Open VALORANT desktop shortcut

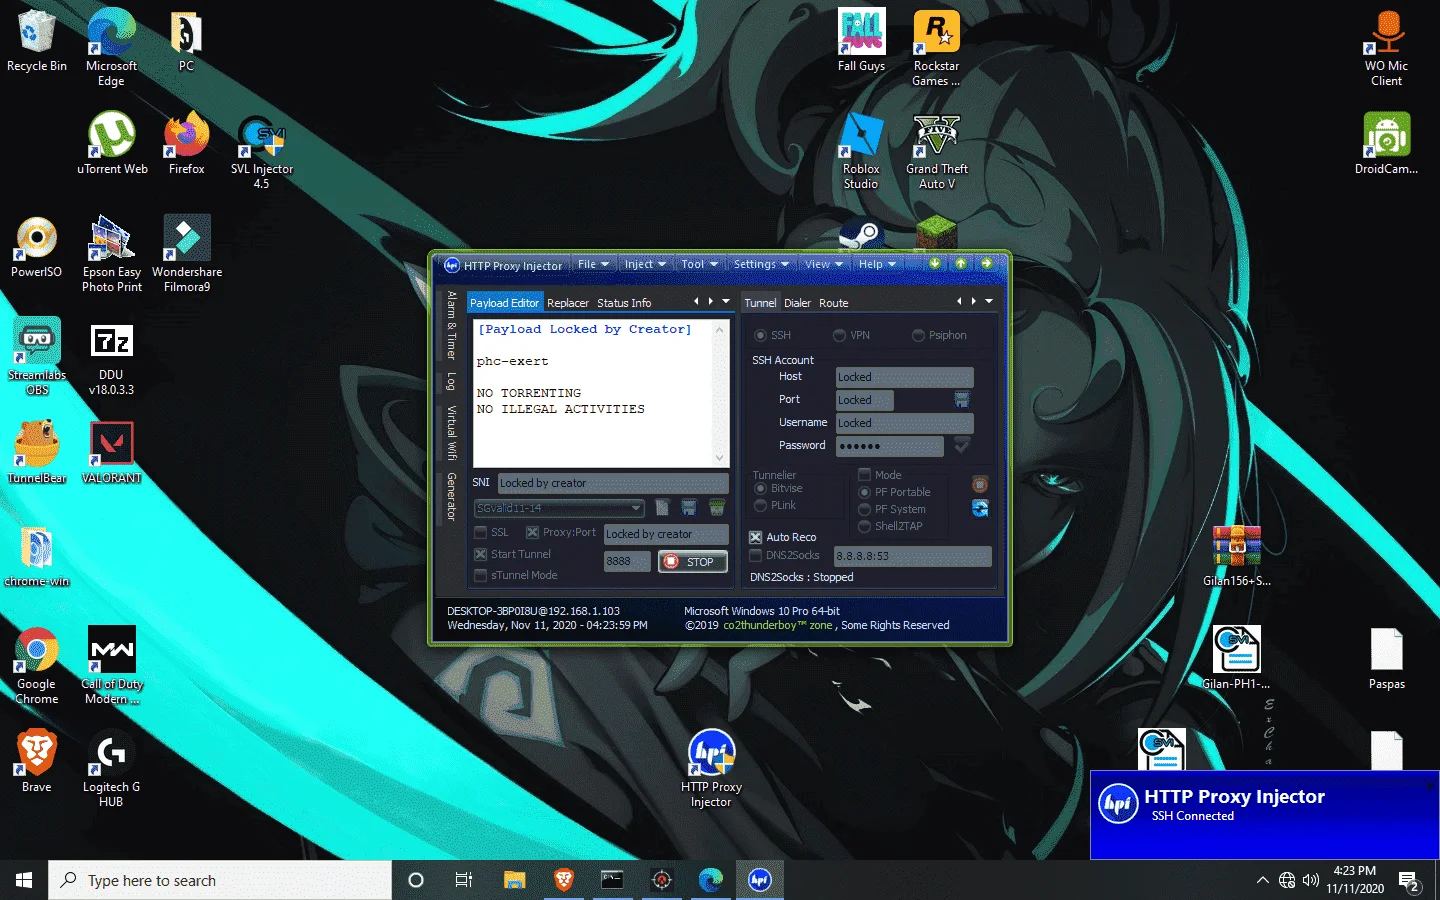click(111, 452)
